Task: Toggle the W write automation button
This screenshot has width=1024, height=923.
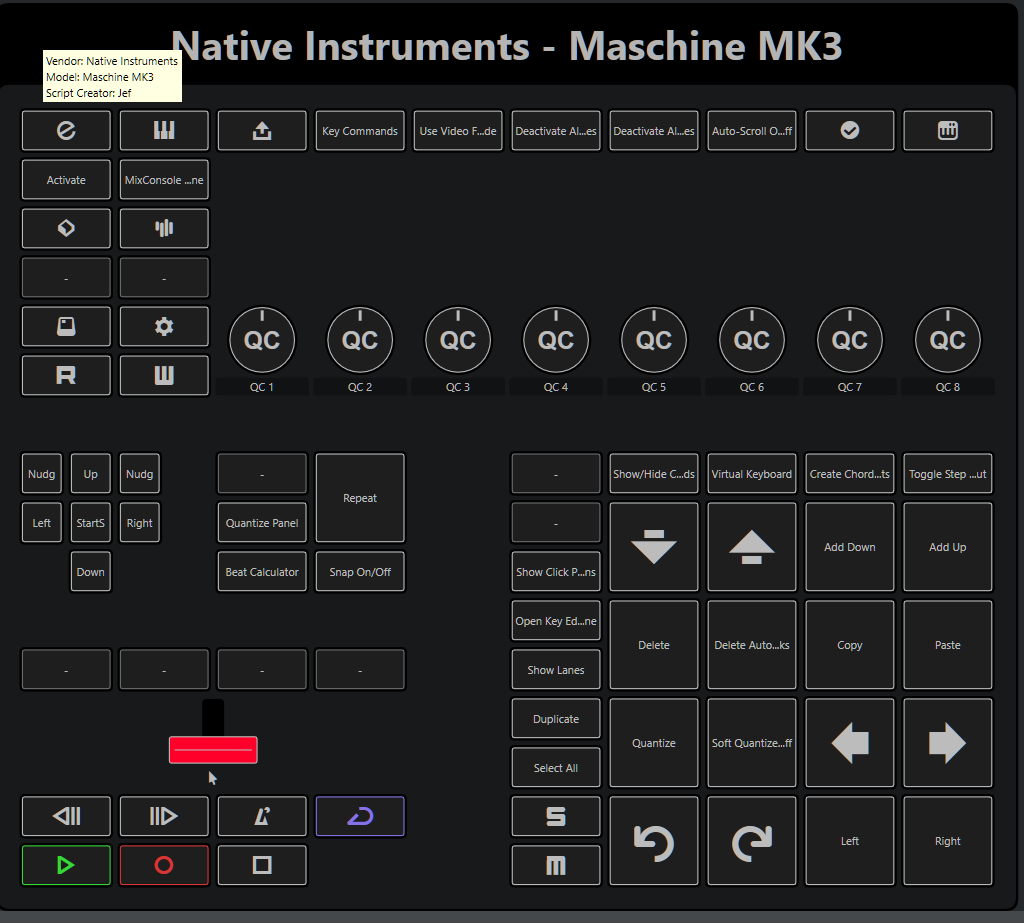Action: [164, 375]
